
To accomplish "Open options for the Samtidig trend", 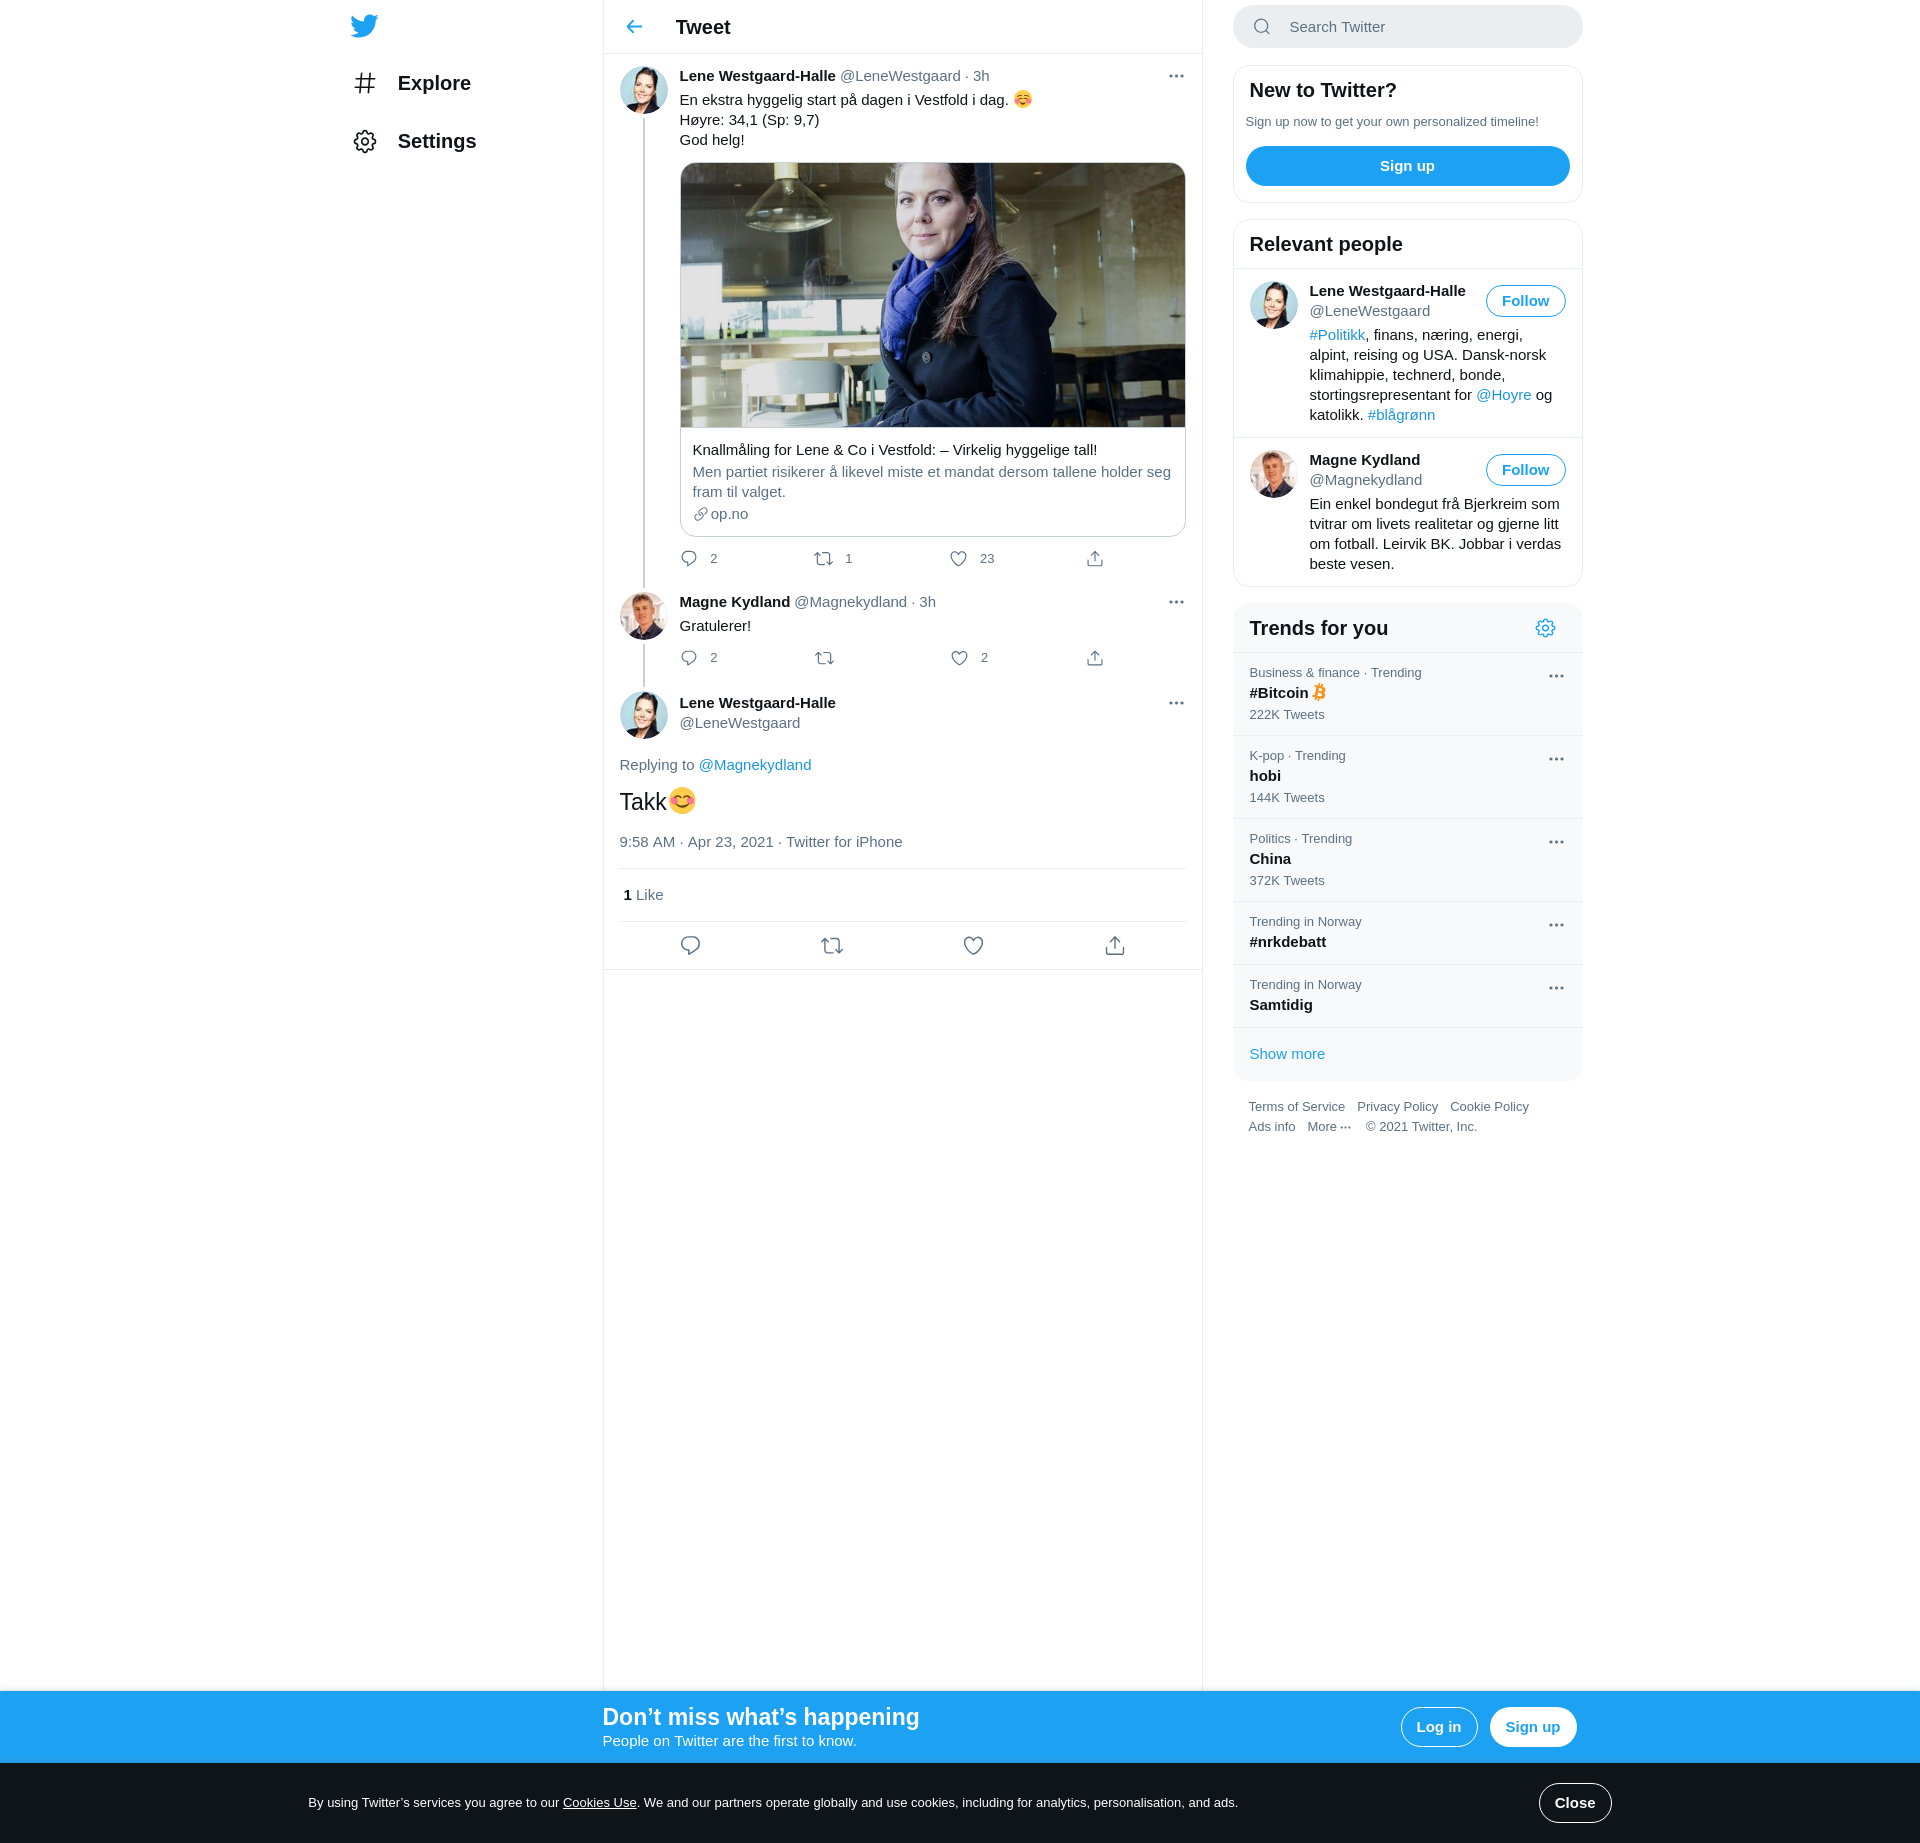I will click(1556, 988).
